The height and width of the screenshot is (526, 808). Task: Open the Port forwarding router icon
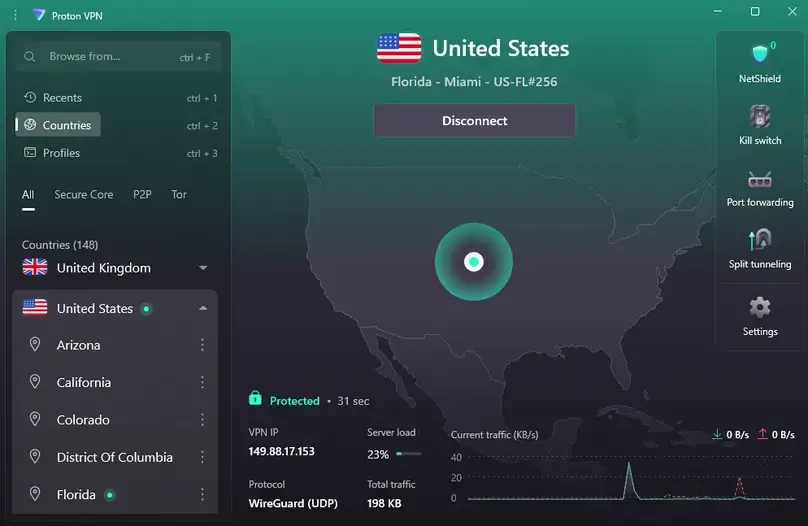[x=760, y=179]
